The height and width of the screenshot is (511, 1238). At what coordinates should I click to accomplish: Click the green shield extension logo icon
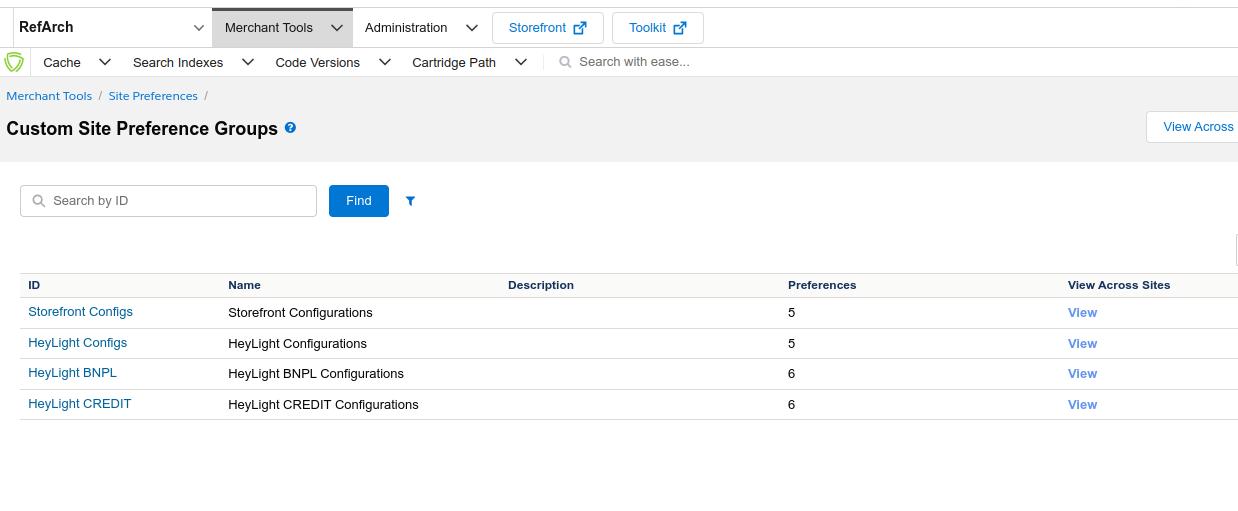click(14, 62)
